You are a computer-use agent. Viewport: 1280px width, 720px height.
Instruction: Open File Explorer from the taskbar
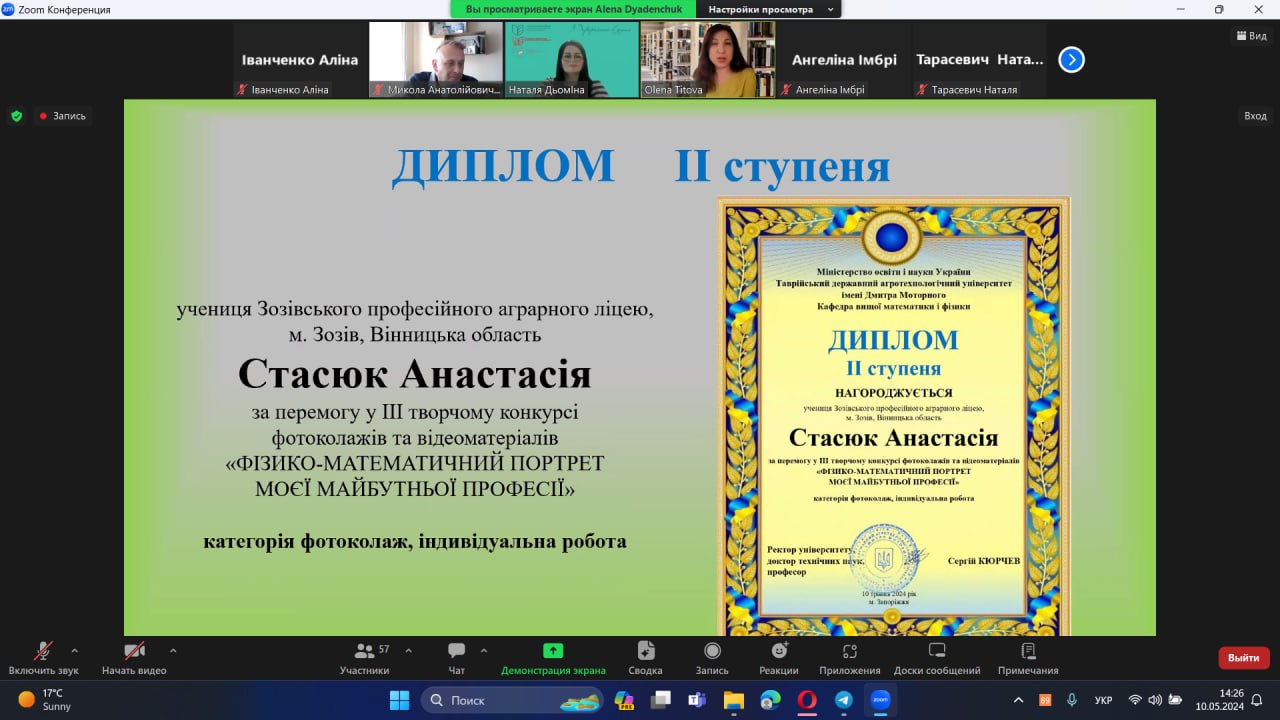[734, 700]
